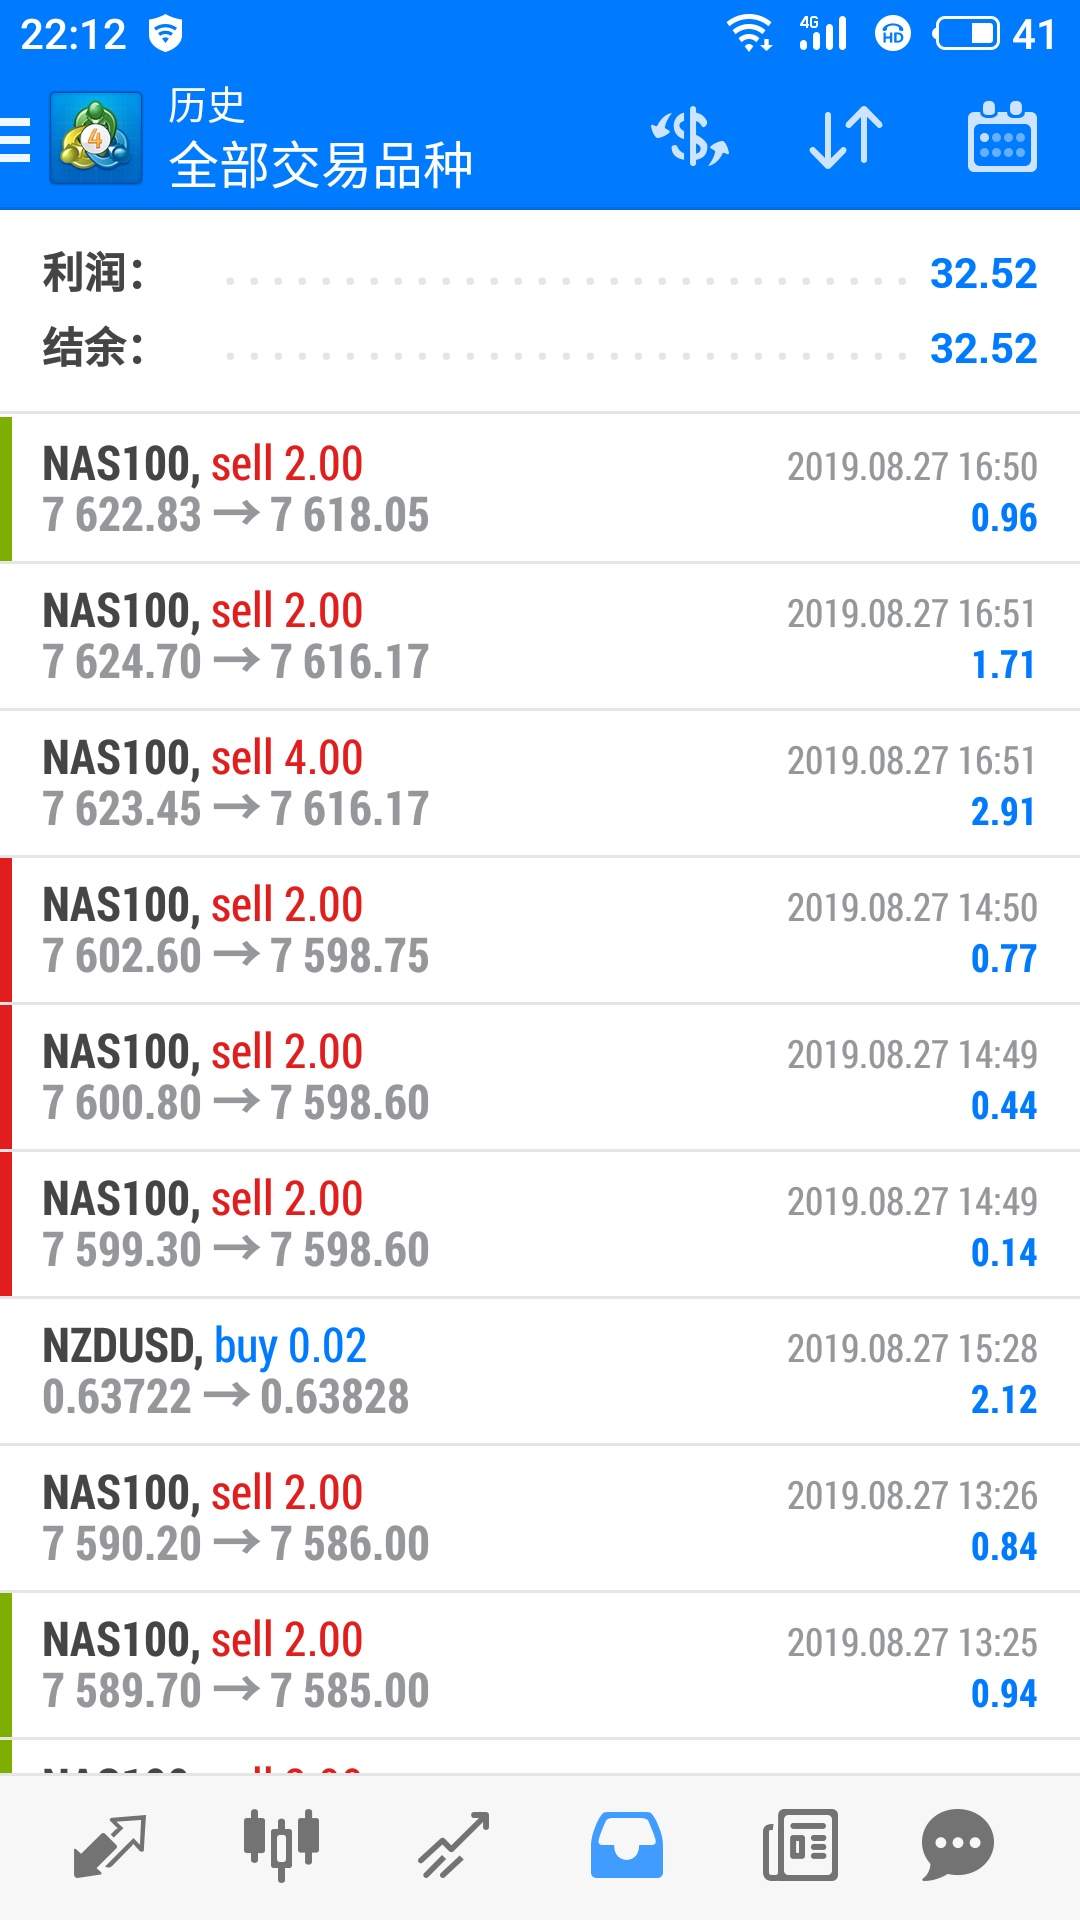Tap the MetaTrader 4 app logo
This screenshot has width=1080, height=1920.
click(x=96, y=138)
